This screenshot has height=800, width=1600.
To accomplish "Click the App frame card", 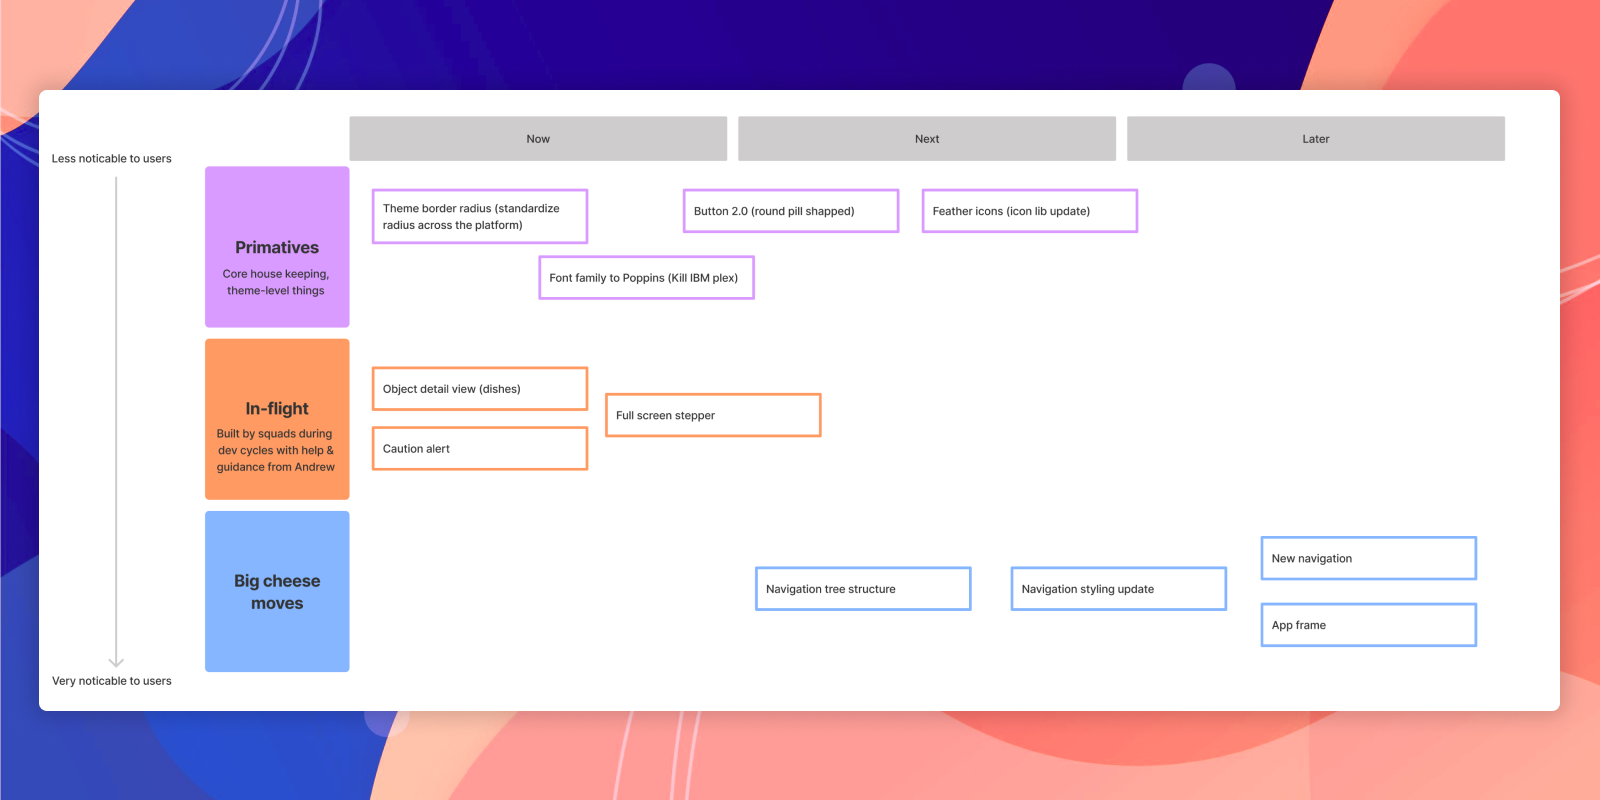I will click(1368, 625).
